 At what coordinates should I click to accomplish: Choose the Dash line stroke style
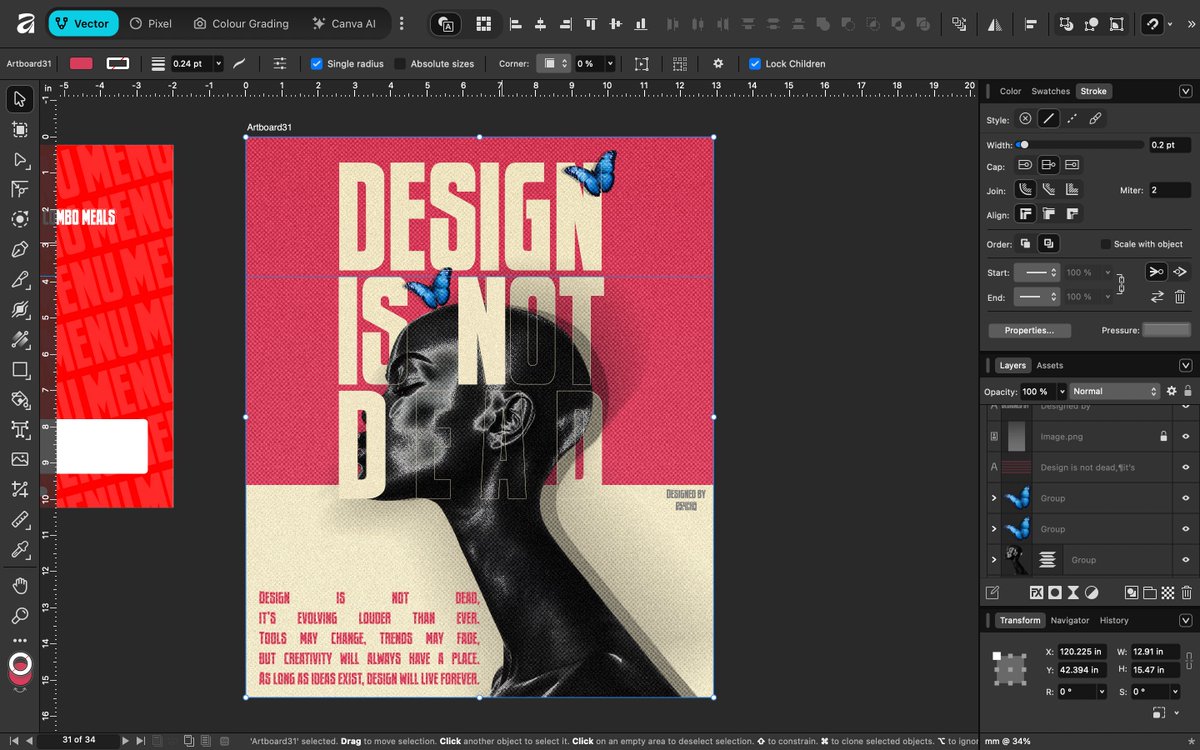[x=1071, y=119]
